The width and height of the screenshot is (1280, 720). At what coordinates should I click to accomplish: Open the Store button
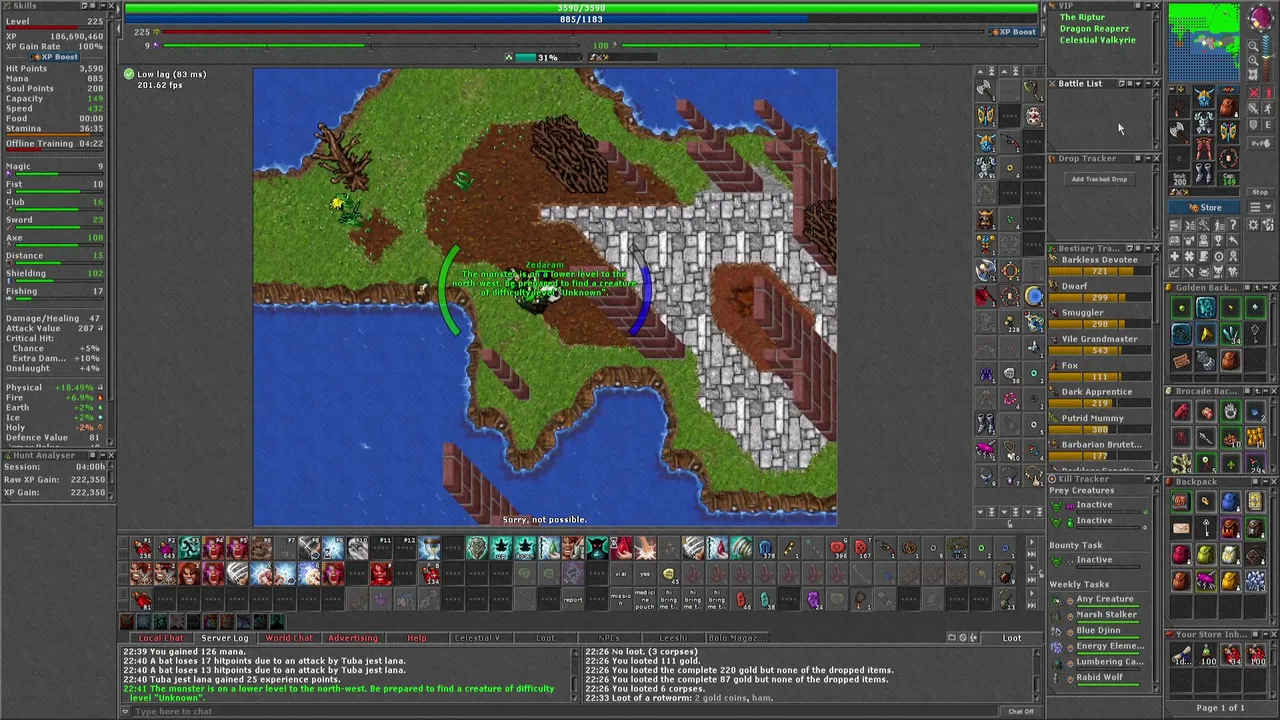[1204, 207]
